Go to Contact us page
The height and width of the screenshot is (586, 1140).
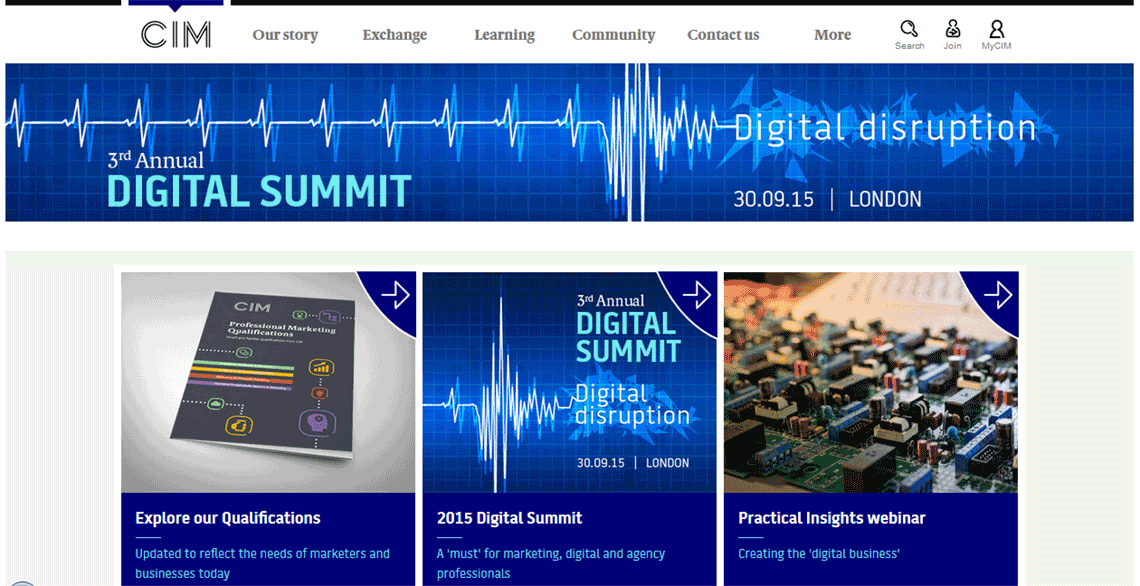point(723,35)
